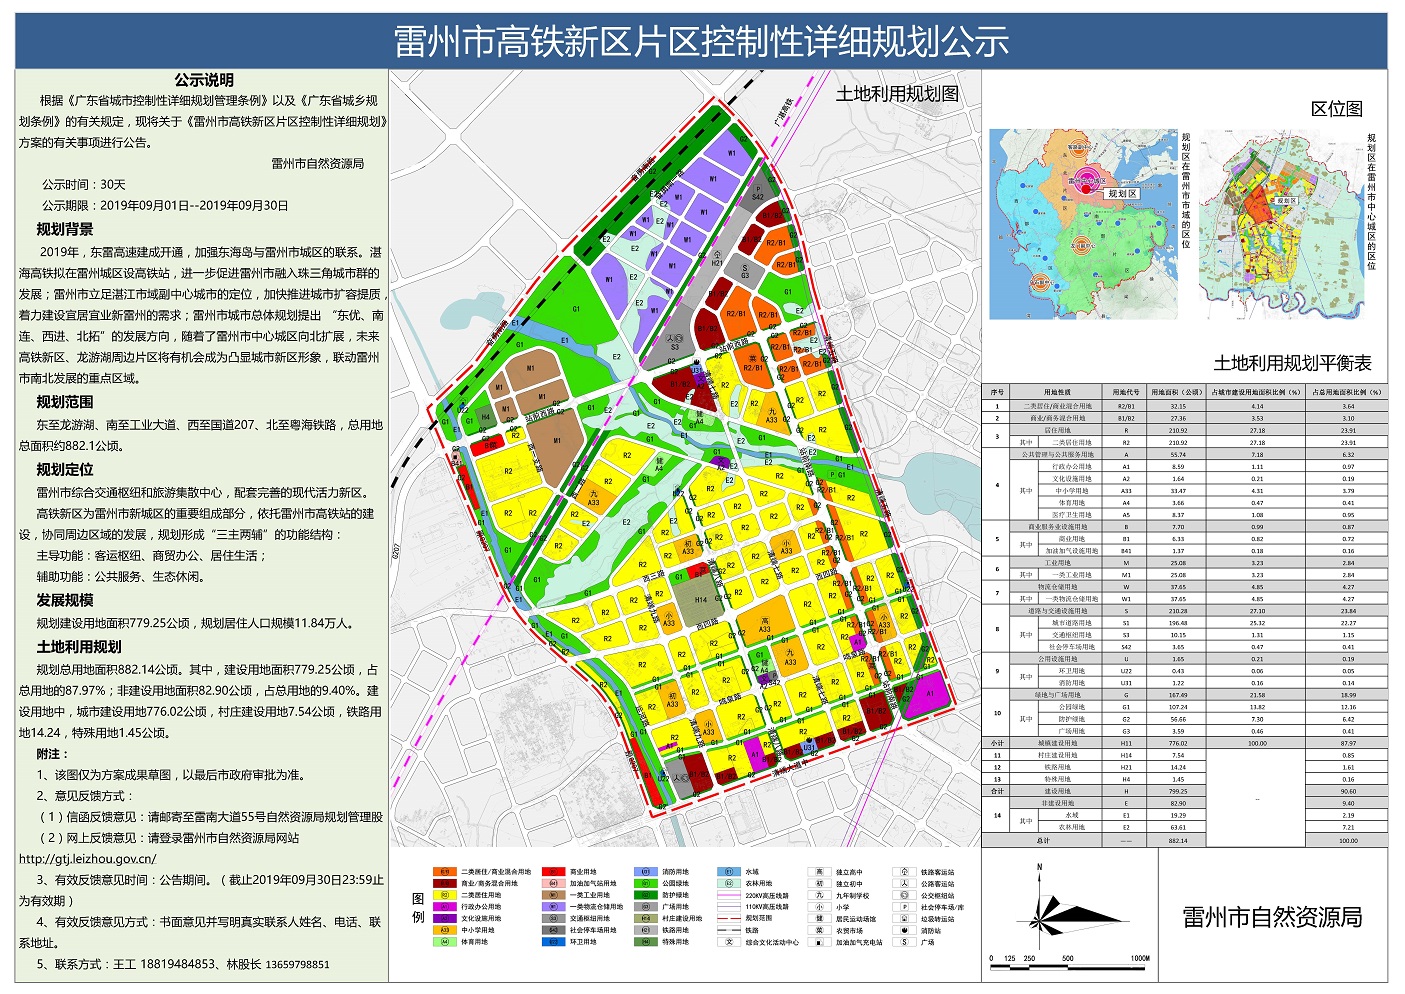Click the 农贸市场 legend symbol
The width and height of the screenshot is (1405, 994).
820,930
